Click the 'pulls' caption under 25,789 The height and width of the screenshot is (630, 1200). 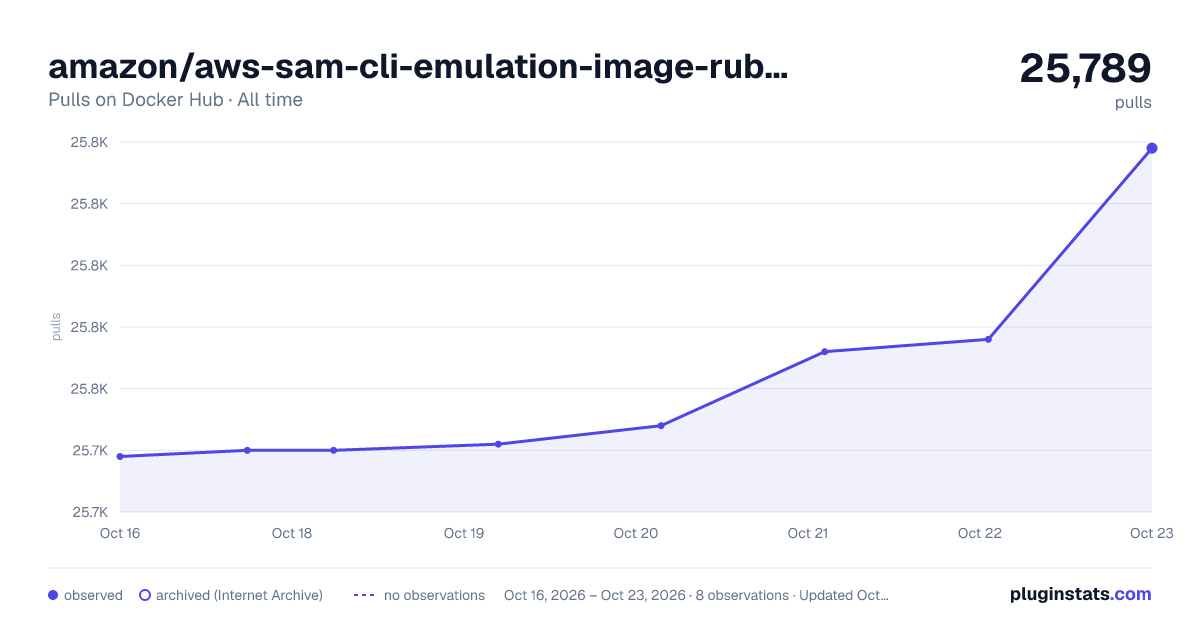click(1133, 103)
